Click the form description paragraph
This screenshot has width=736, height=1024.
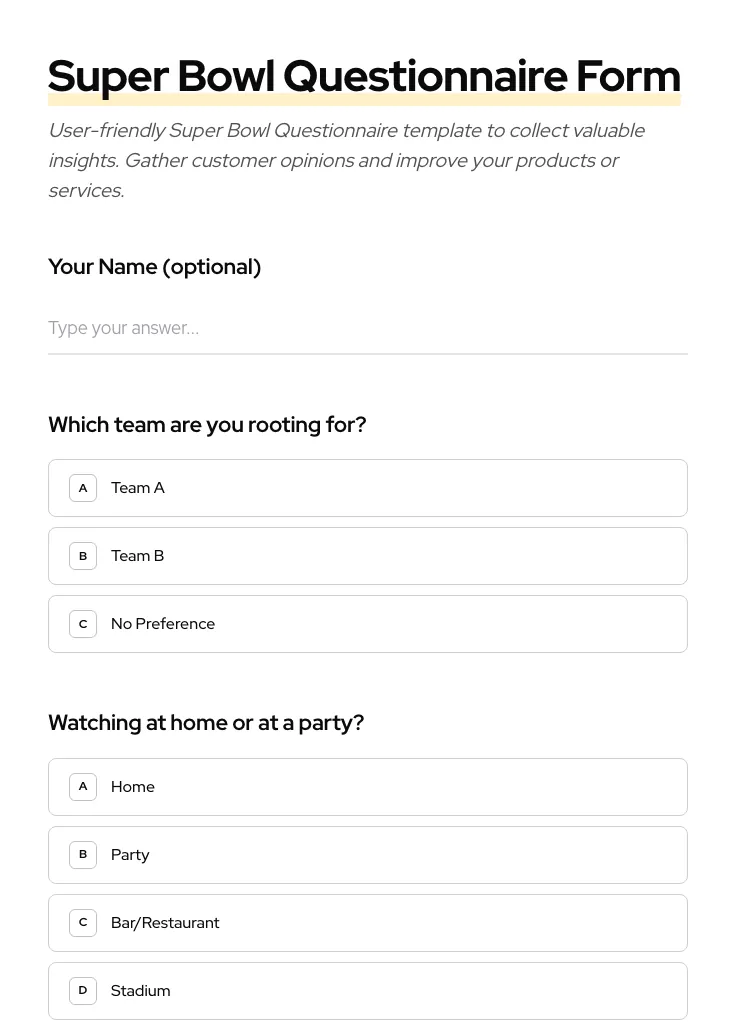346,160
